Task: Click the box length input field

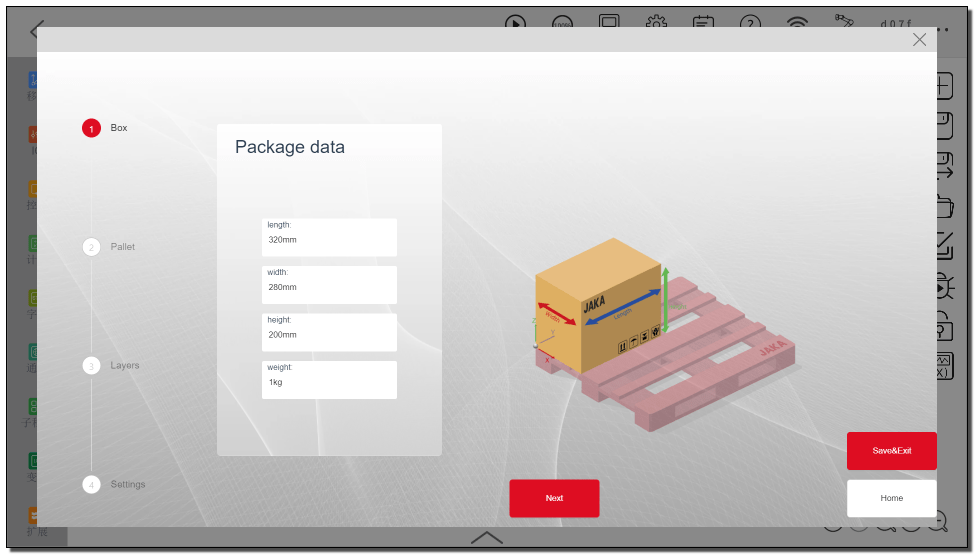Action: (x=329, y=238)
